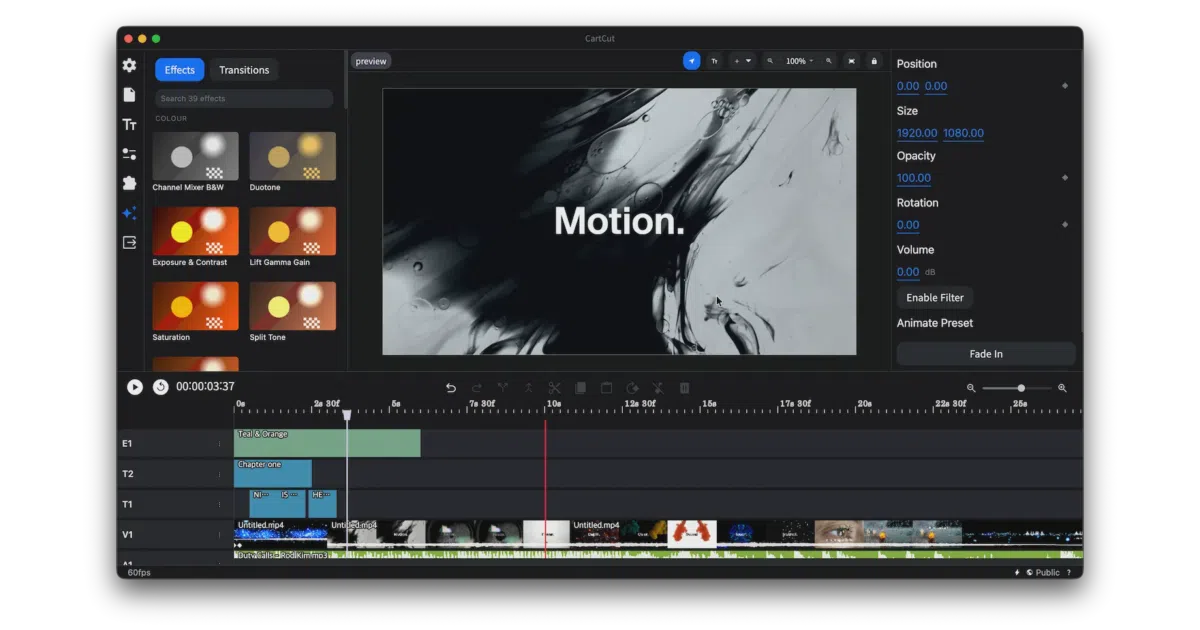Open the text tool panel in sidebar

point(129,124)
